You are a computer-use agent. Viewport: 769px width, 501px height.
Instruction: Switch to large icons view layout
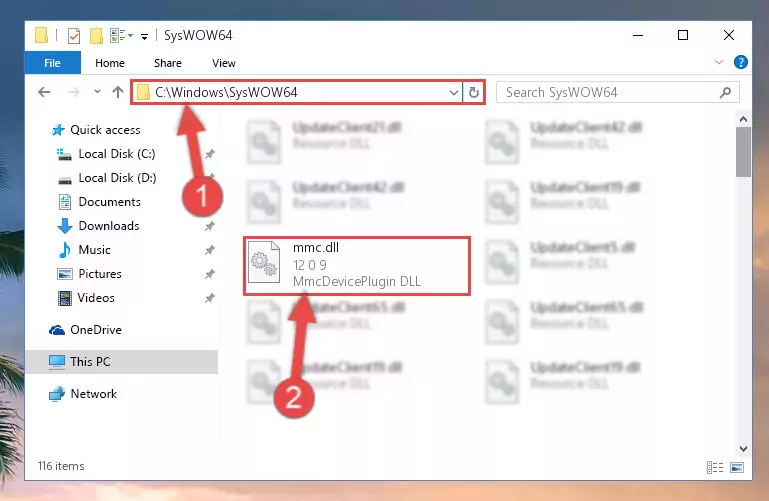tap(737, 467)
